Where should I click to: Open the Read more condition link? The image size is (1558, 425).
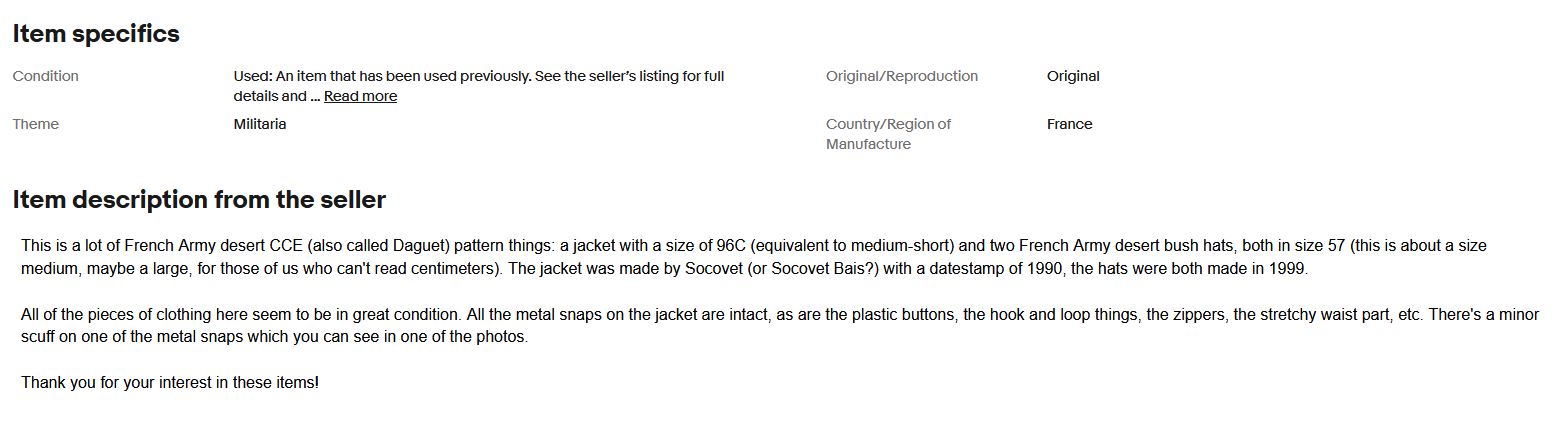[360, 96]
